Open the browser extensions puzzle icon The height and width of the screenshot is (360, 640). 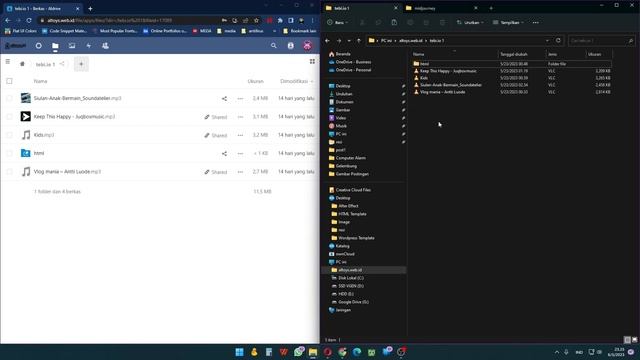280,20
